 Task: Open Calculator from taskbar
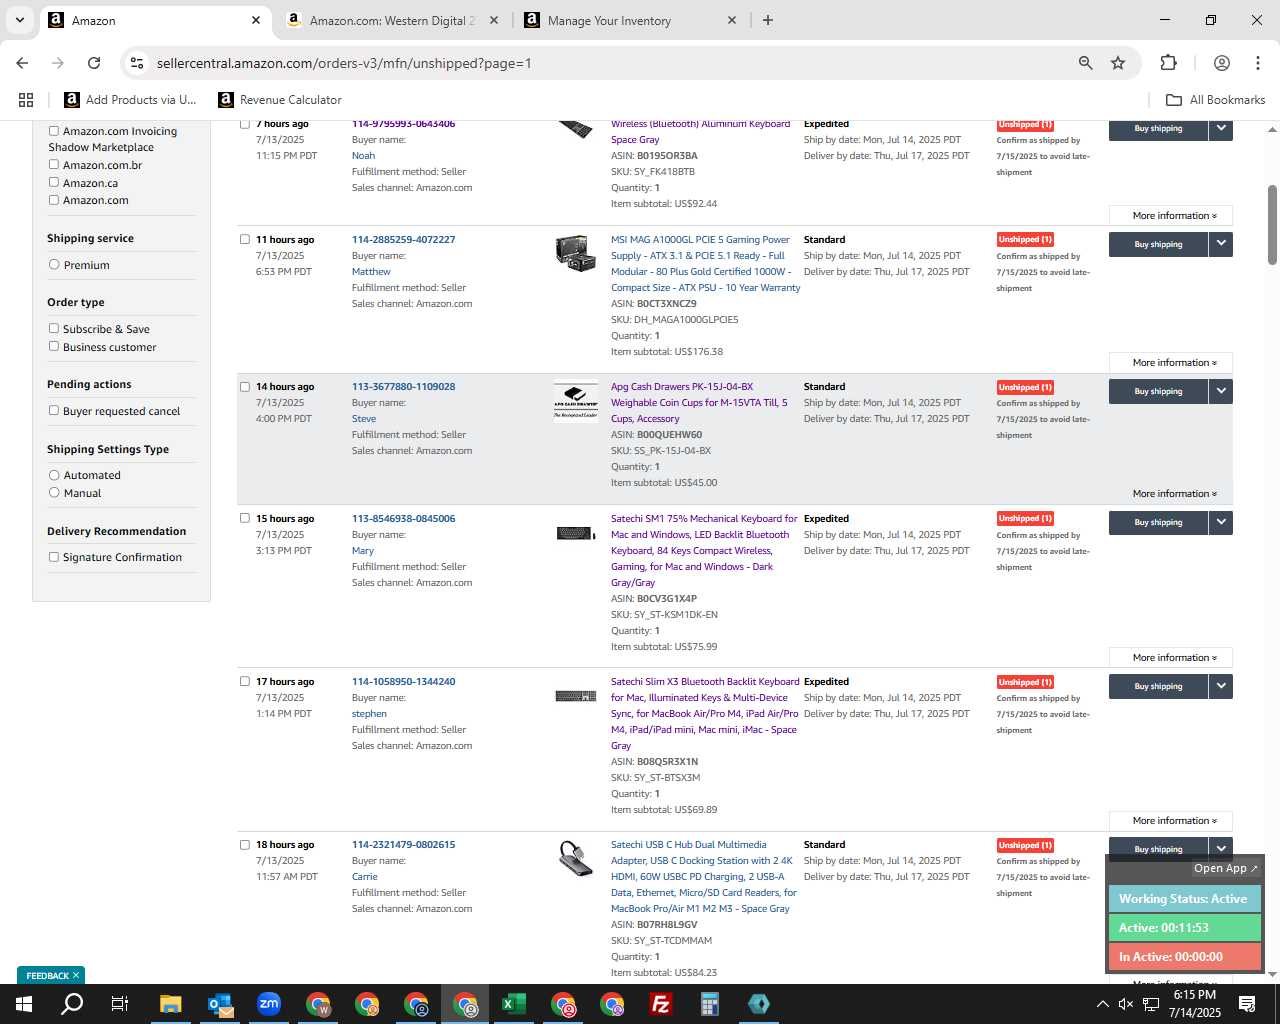coord(710,1004)
